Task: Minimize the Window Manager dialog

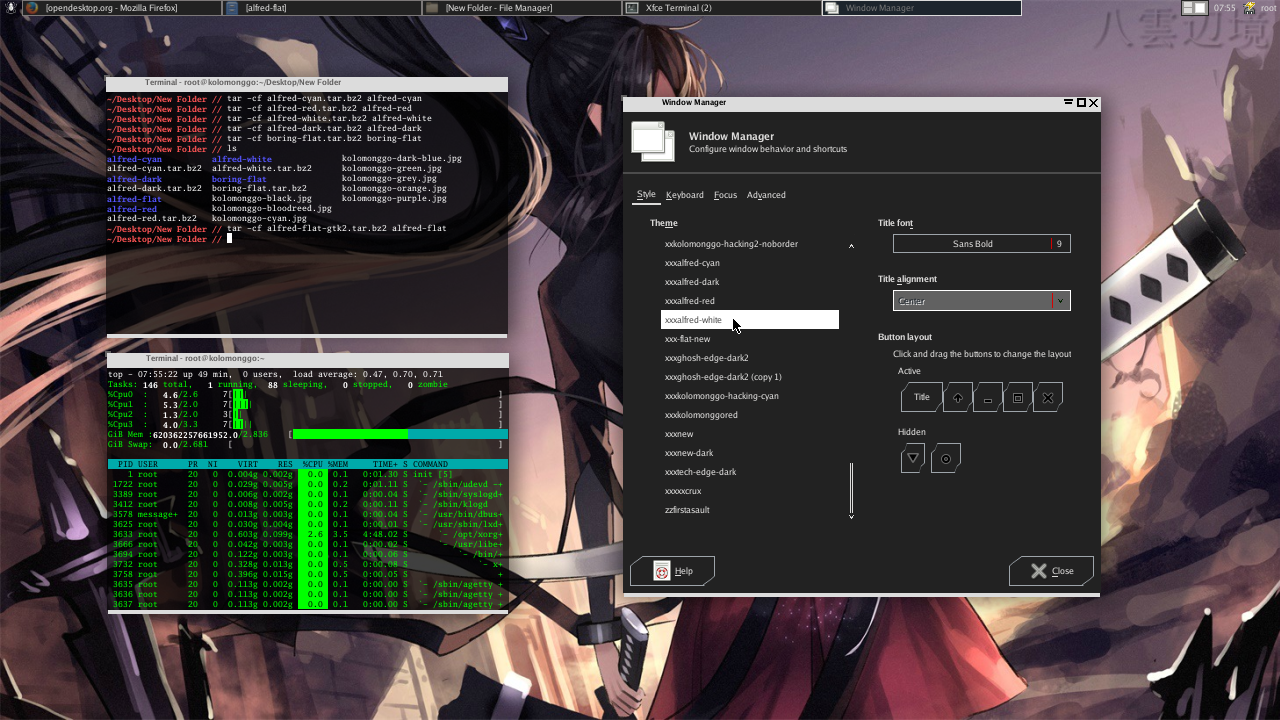Action: point(1069,103)
